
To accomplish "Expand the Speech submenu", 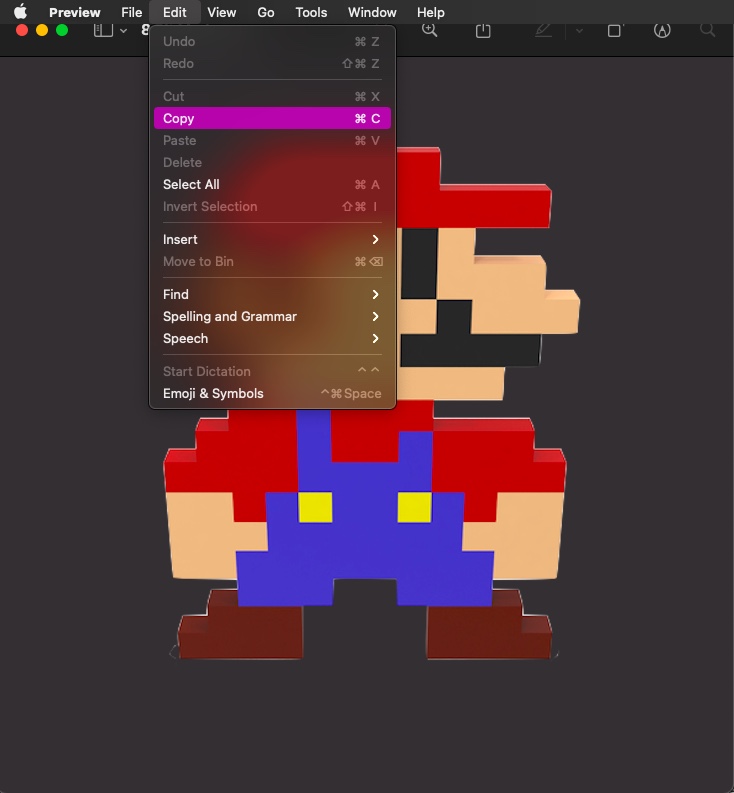I will pos(272,338).
